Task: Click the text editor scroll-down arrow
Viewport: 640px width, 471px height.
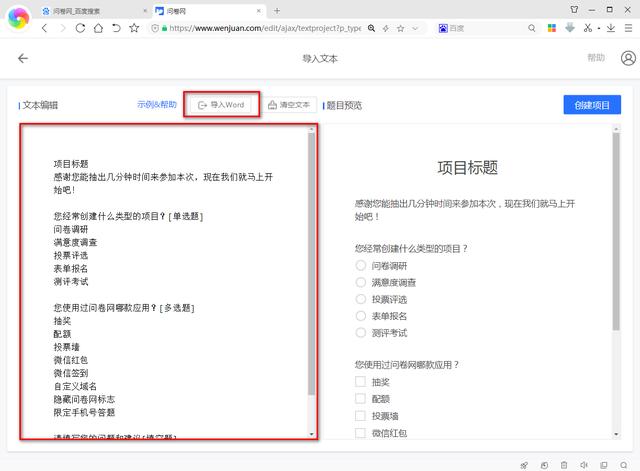Action: pyautogui.click(x=311, y=434)
